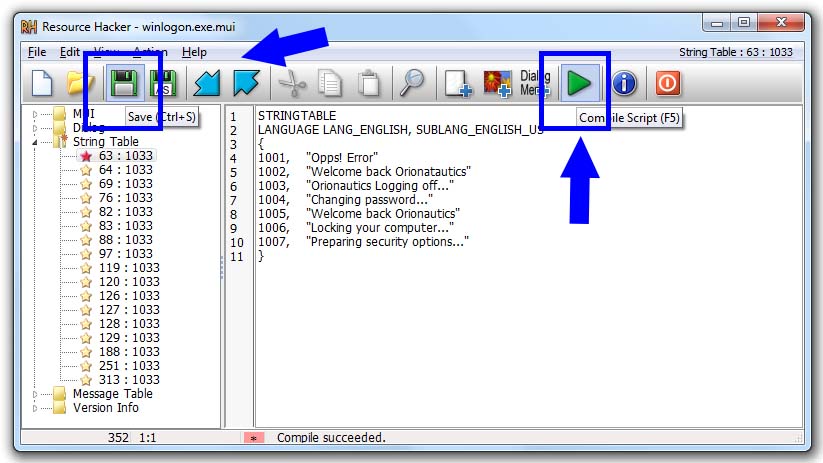Click the "Welcome back Orionatautics" line
Image resolution: width=823 pixels, height=463 pixels.
(388, 172)
